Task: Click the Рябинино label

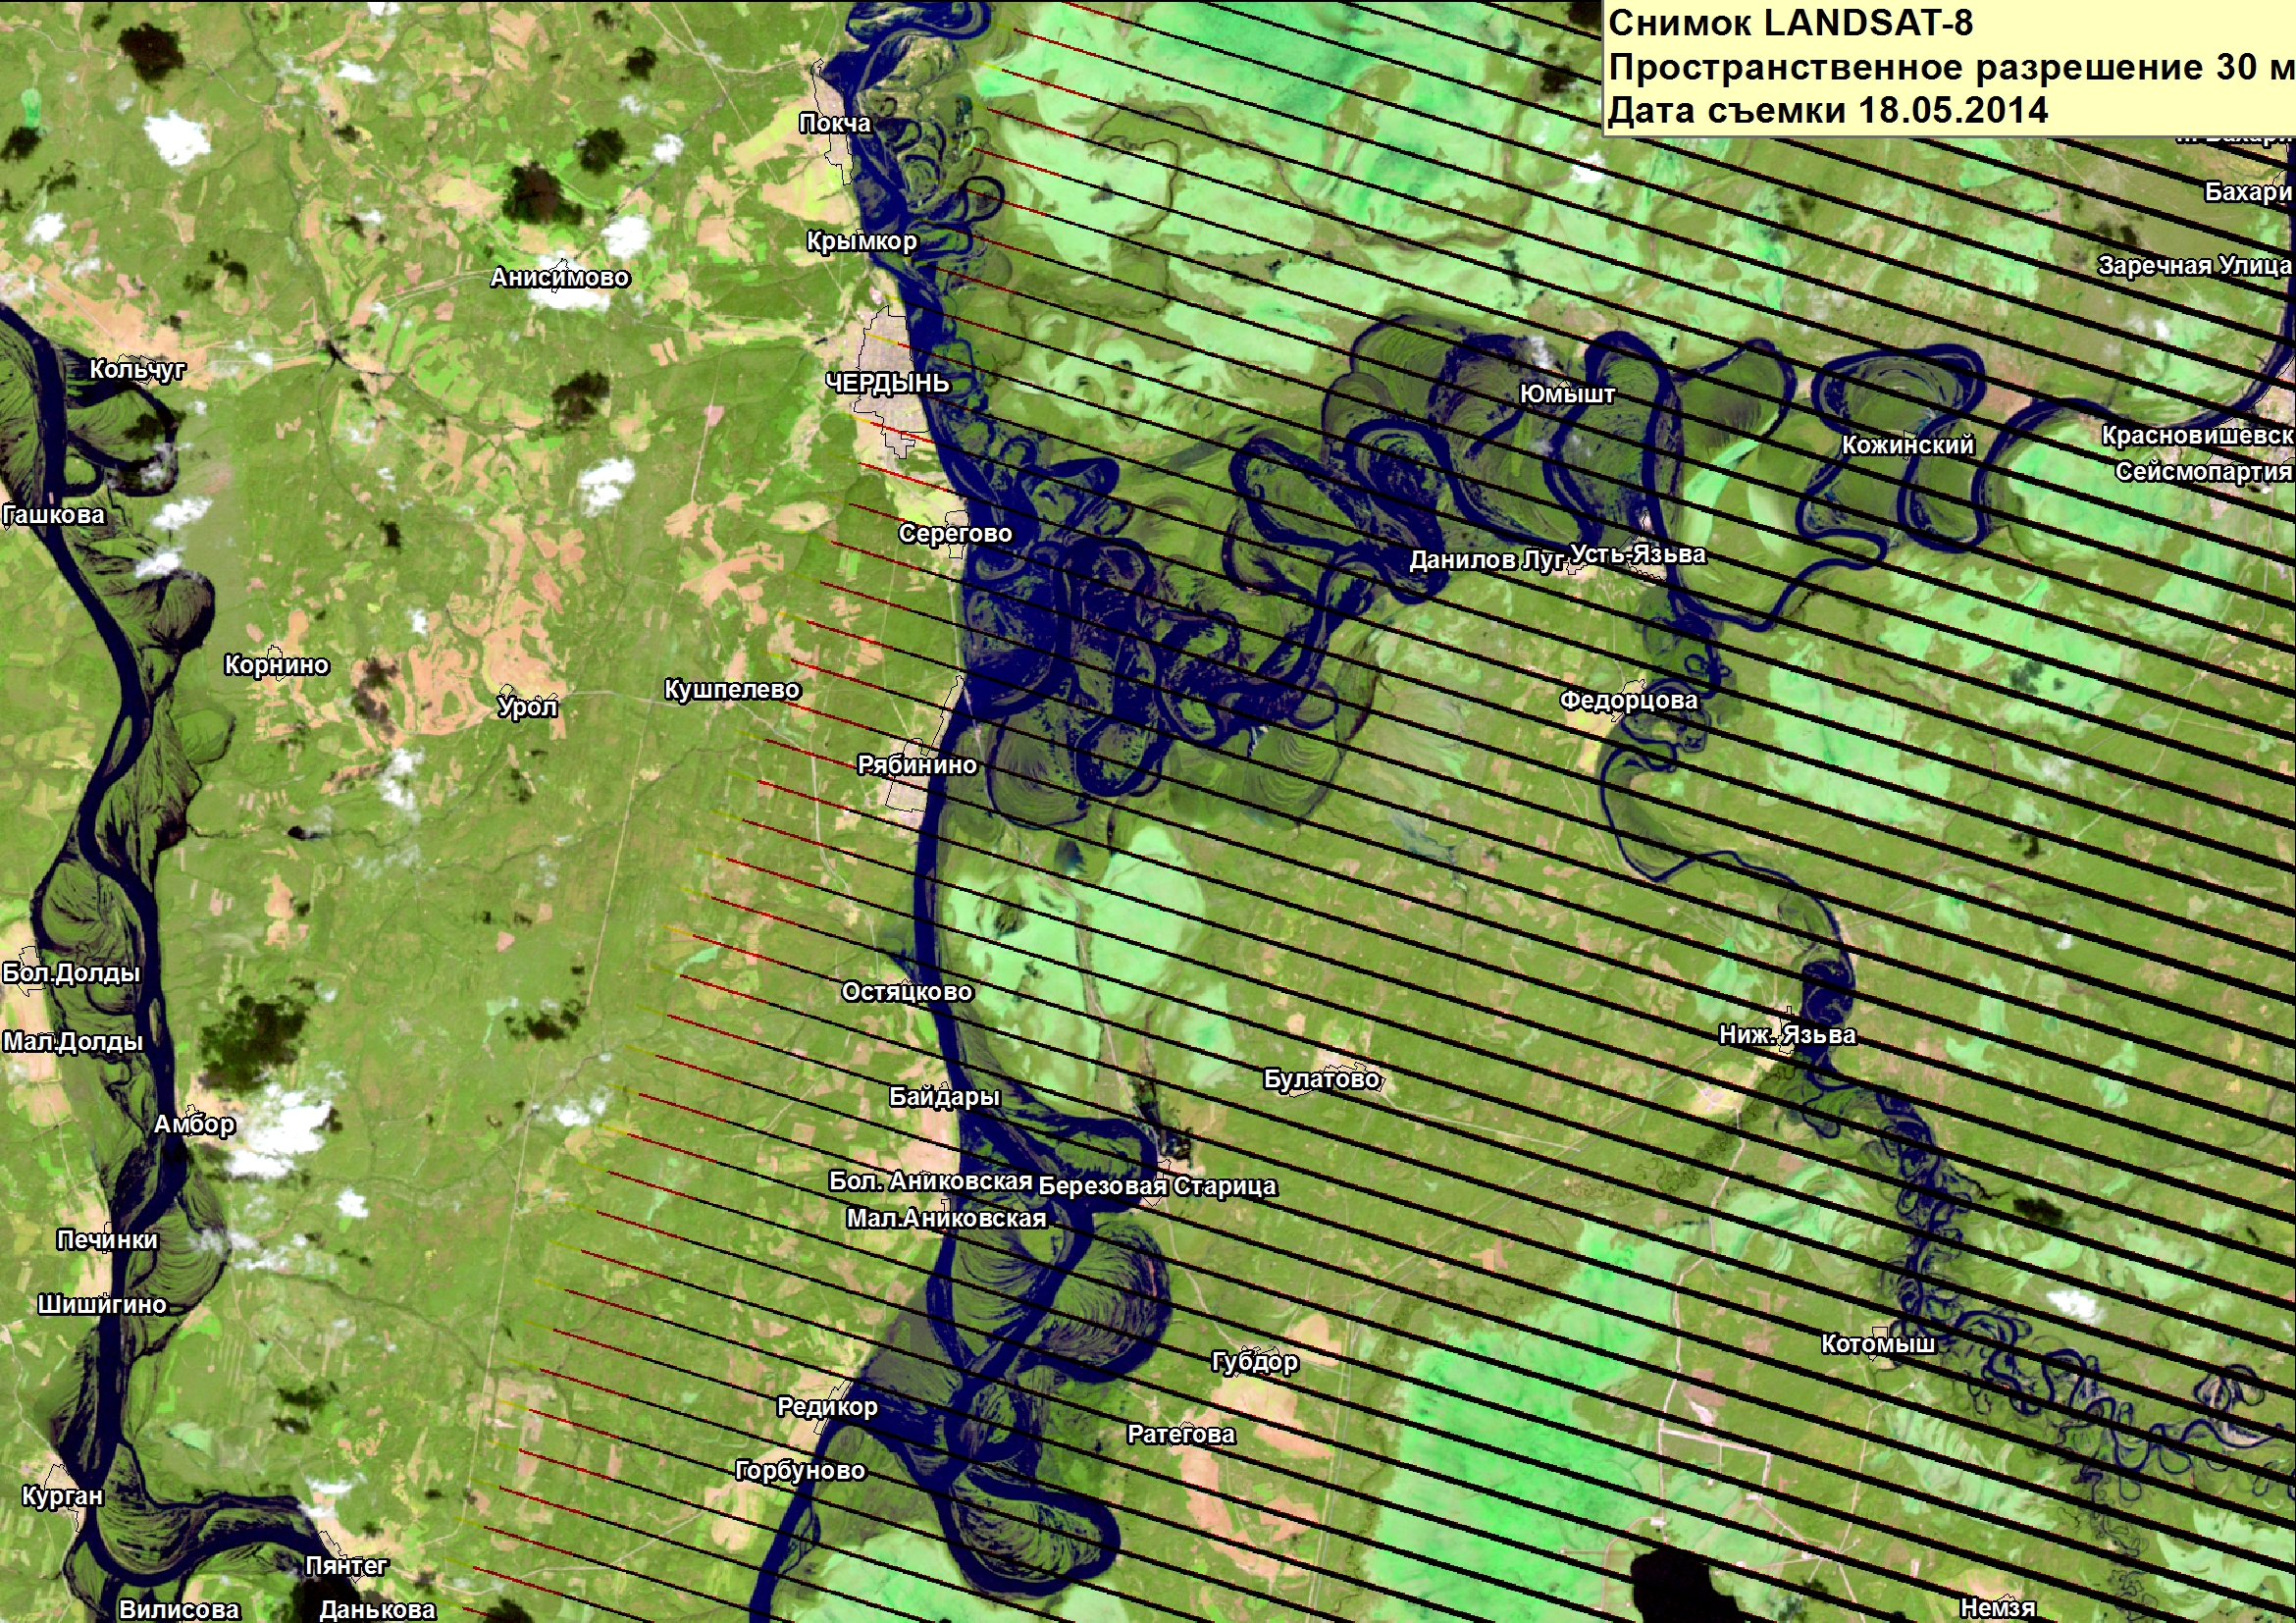Action: (917, 765)
